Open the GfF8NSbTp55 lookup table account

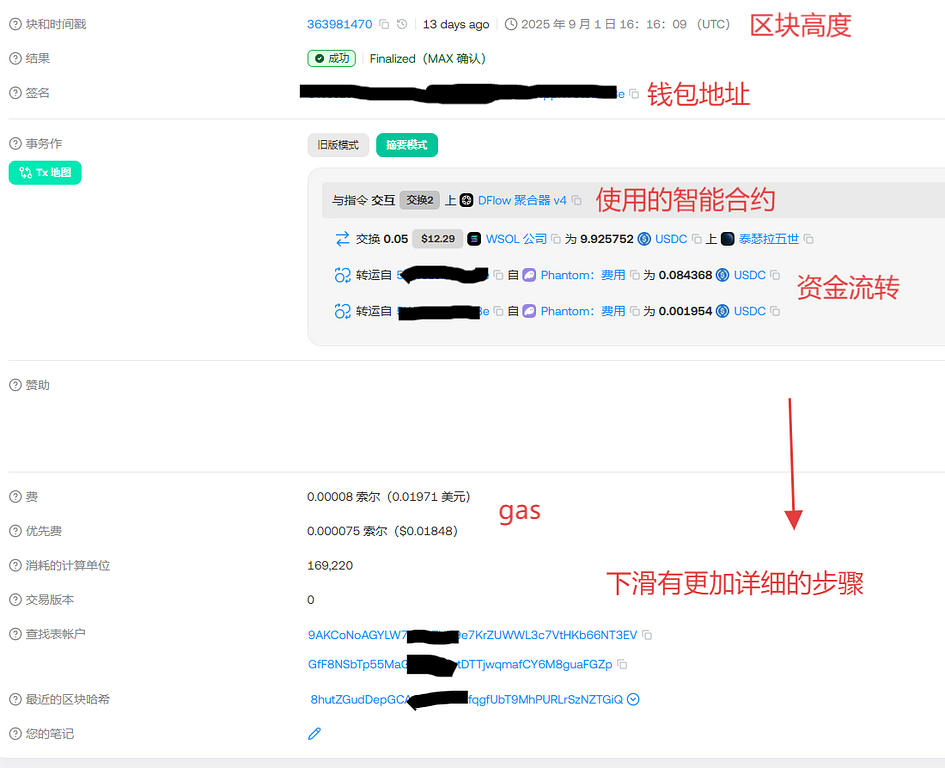(460, 664)
